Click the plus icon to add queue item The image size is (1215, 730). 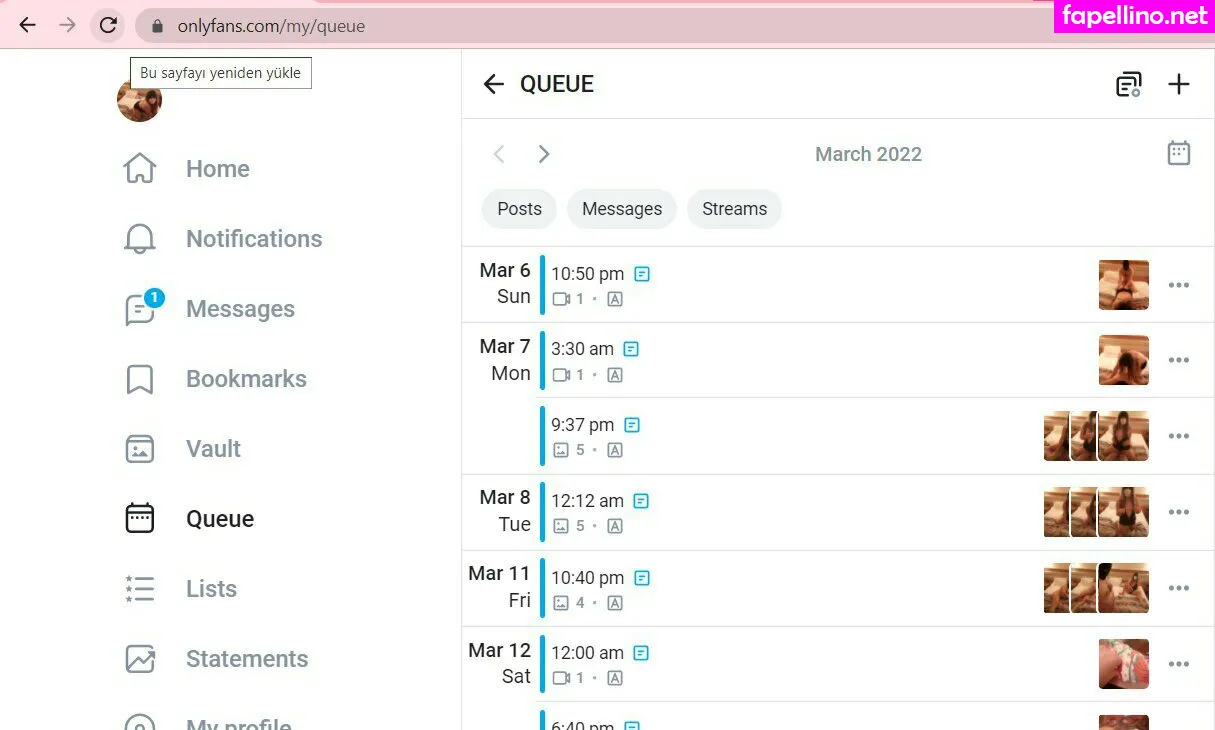click(x=1179, y=84)
